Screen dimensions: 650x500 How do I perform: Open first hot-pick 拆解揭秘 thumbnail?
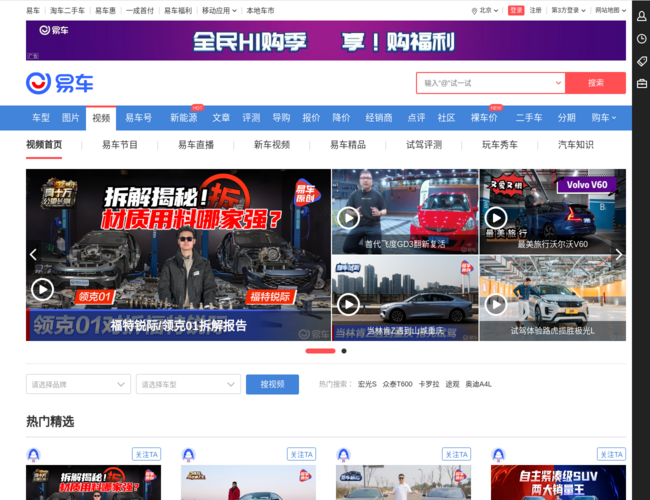[93, 483]
